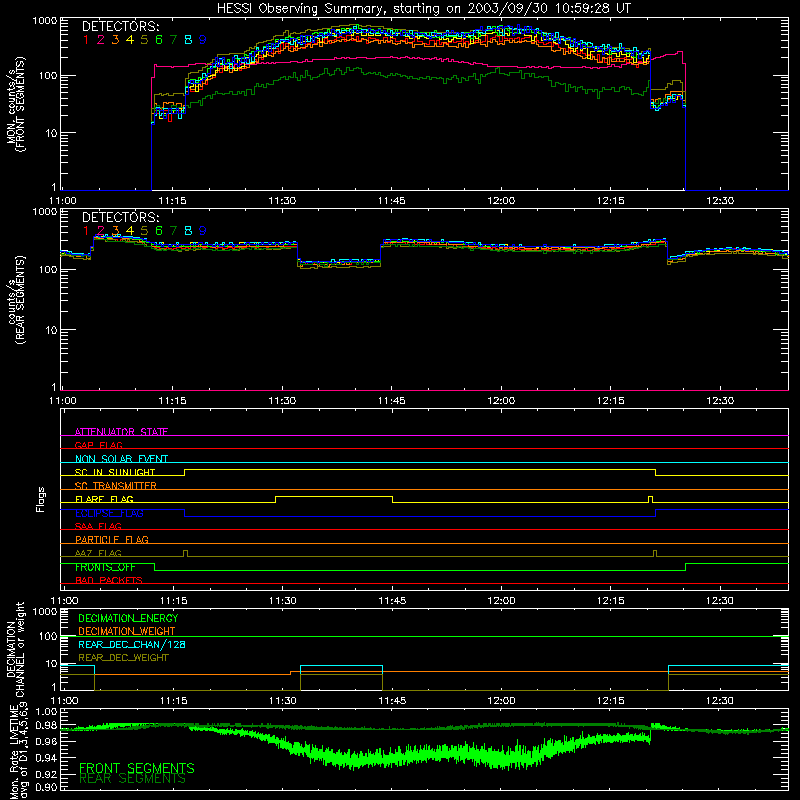Select blue detector 9 label in front segments legend
The image size is (800, 800).
(203, 39)
